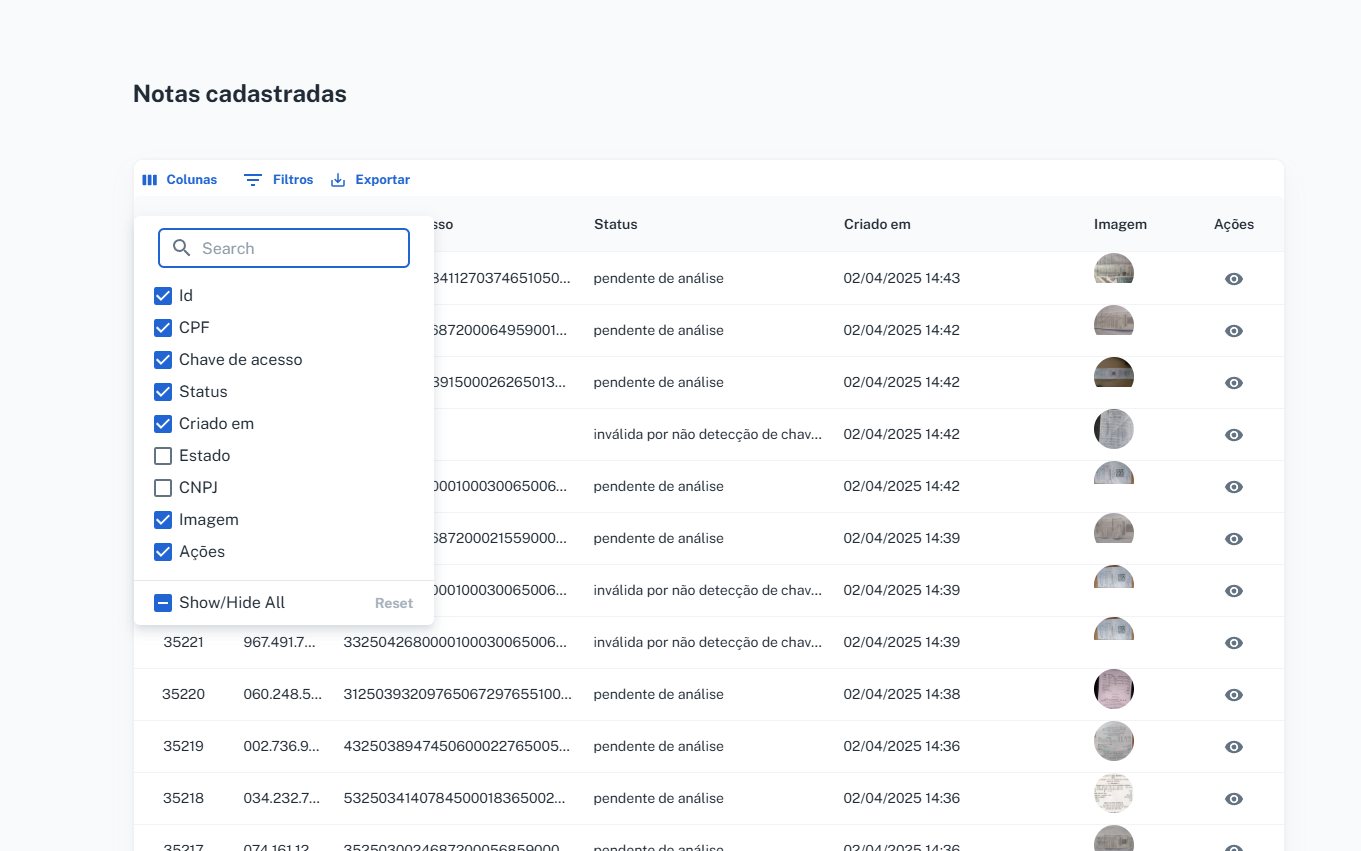Enable the CNPJ column checkbox

coord(163,488)
